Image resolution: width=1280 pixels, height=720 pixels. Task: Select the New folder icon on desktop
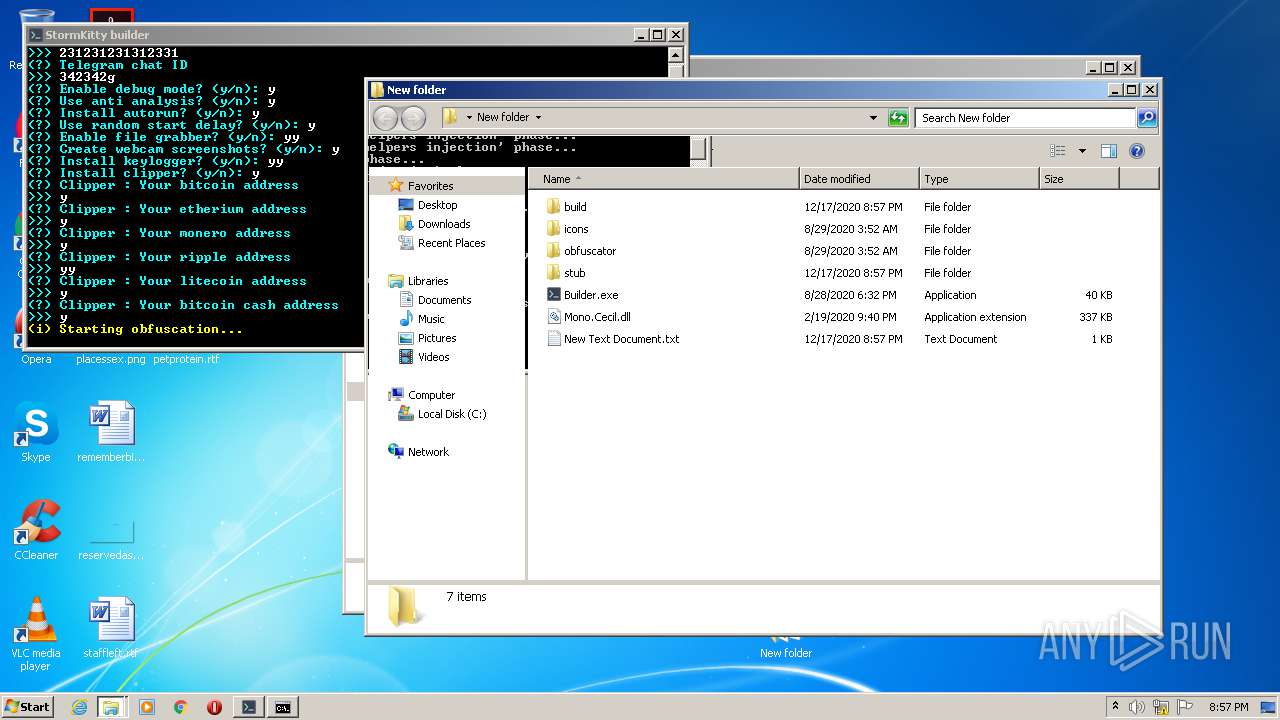tap(786, 645)
